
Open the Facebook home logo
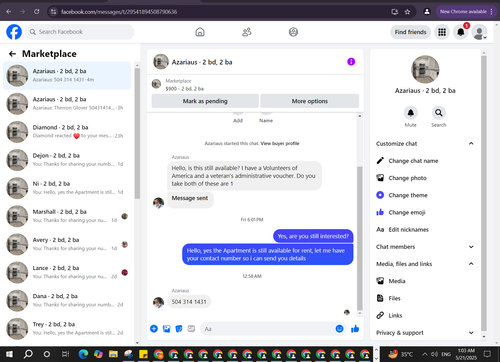point(14,32)
